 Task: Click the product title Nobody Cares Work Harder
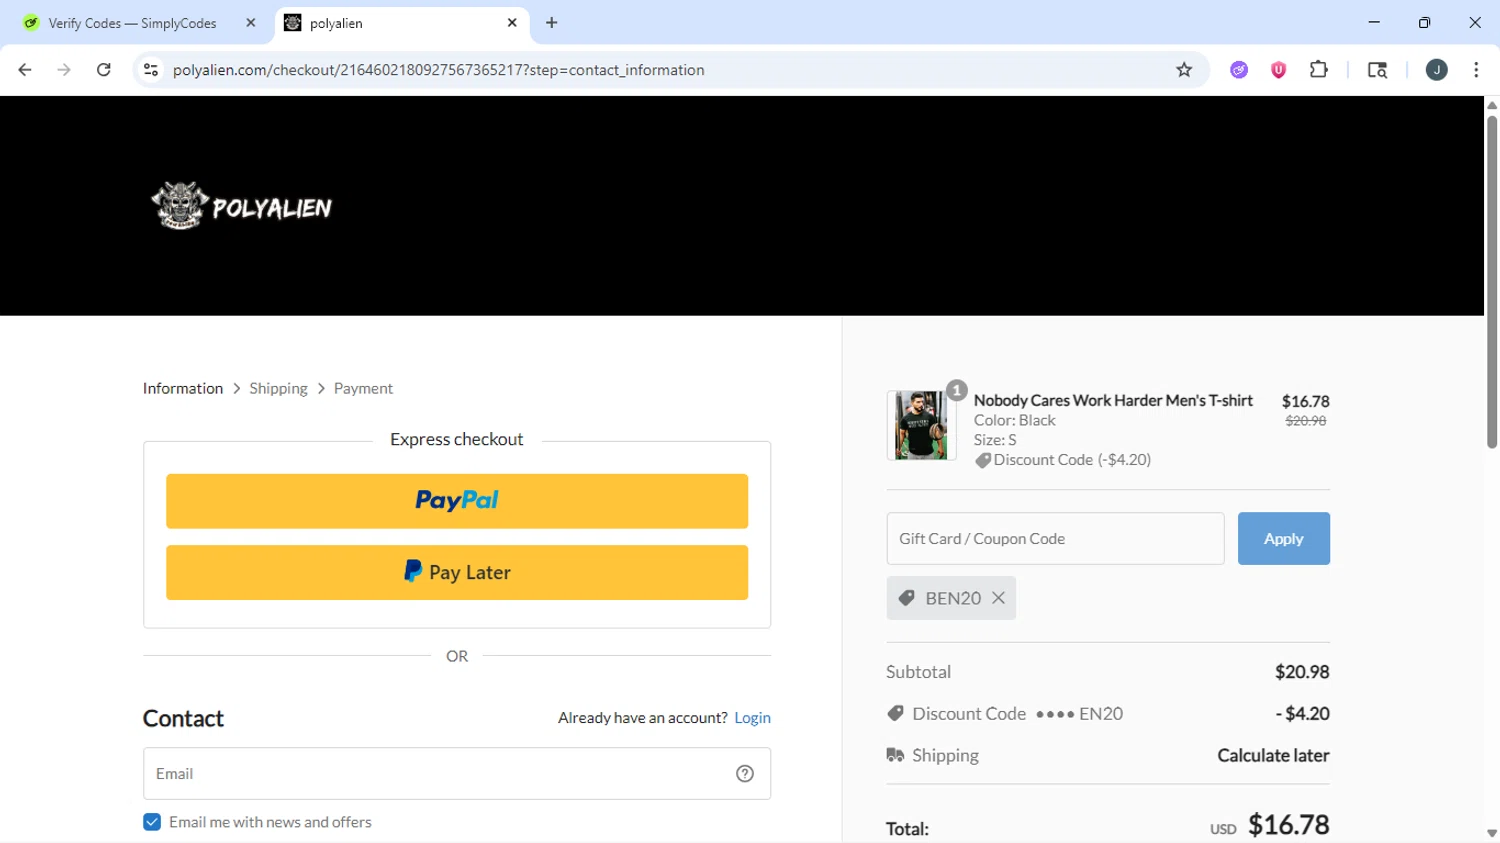pyautogui.click(x=1113, y=400)
